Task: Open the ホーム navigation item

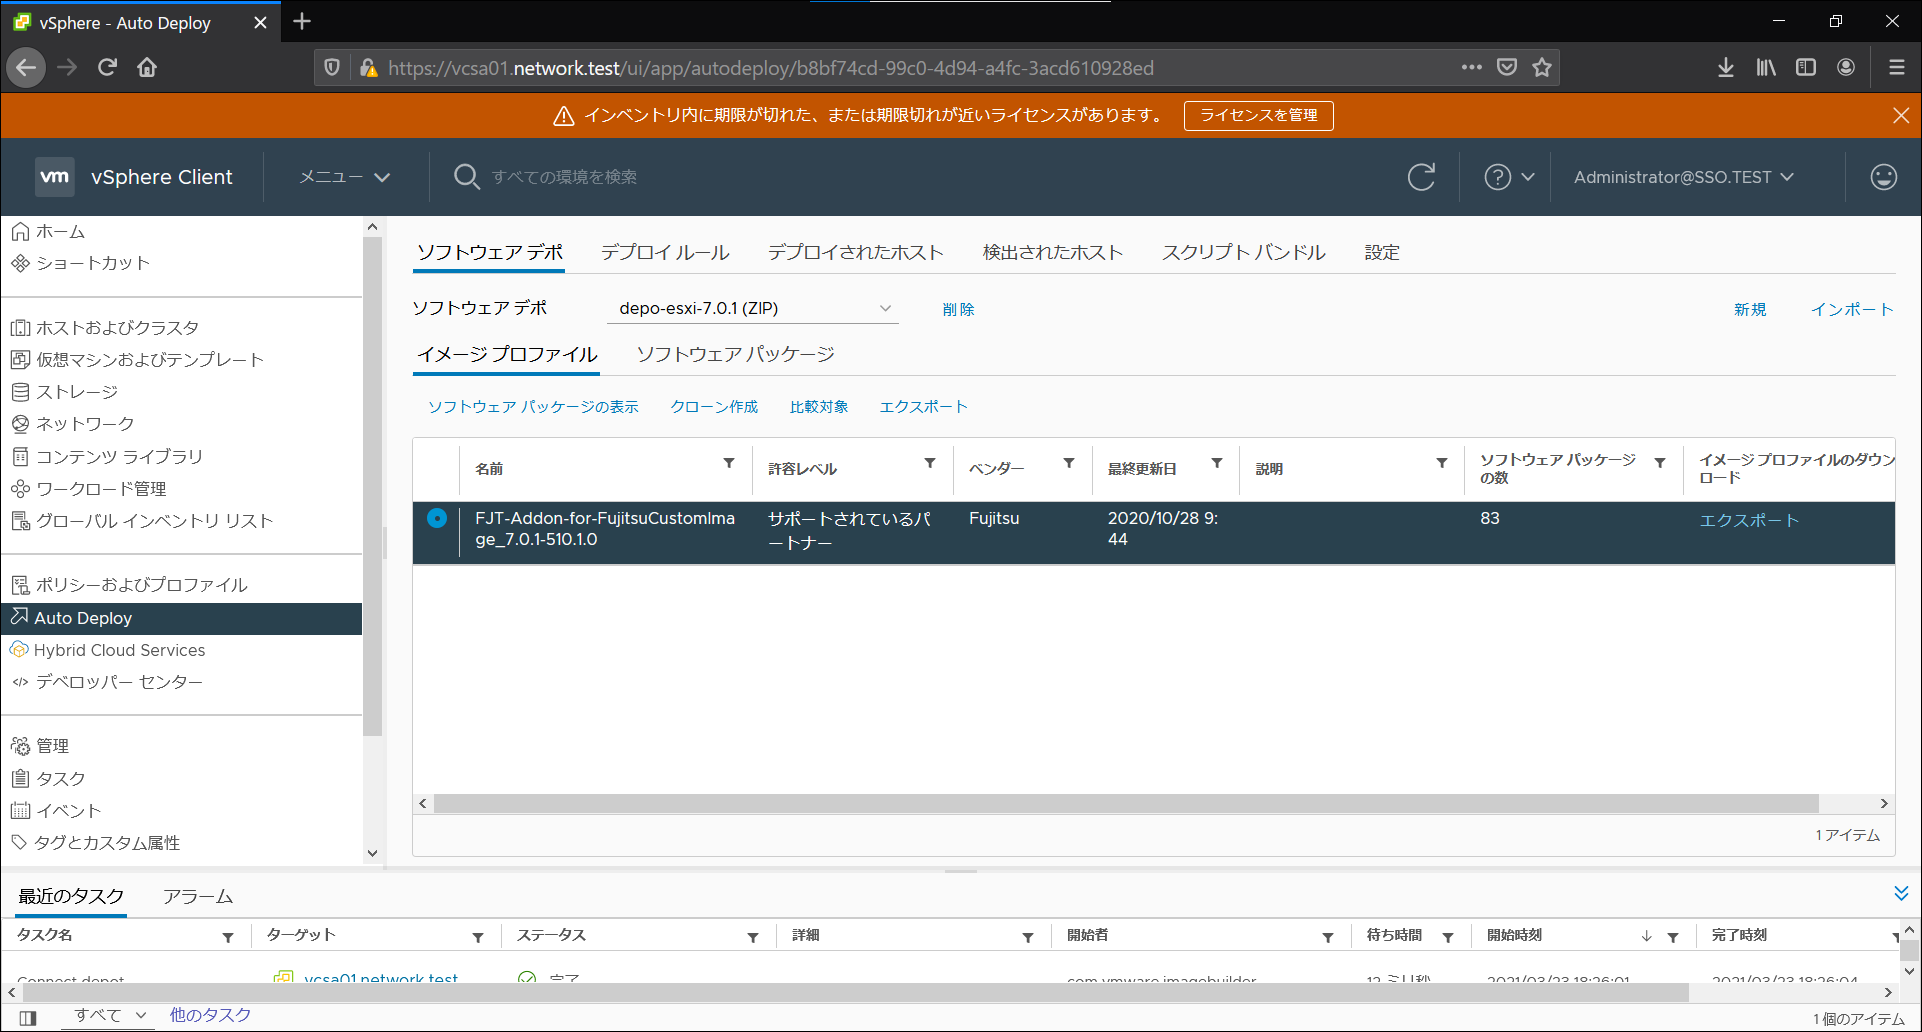Action: pyautogui.click(x=48, y=232)
